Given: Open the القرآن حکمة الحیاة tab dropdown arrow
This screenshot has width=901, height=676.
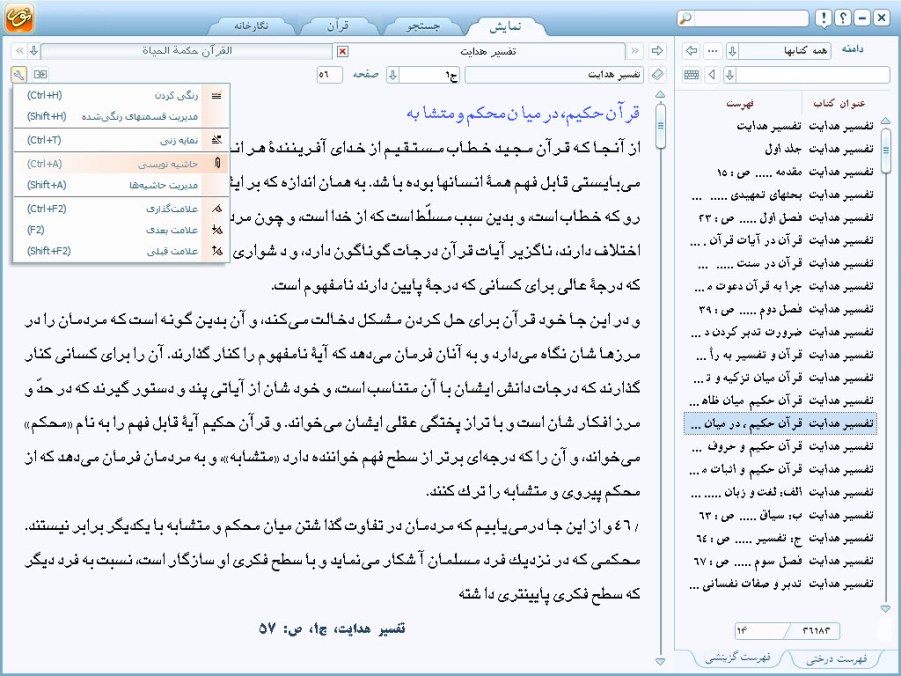Looking at the screenshot, I should pos(34,51).
